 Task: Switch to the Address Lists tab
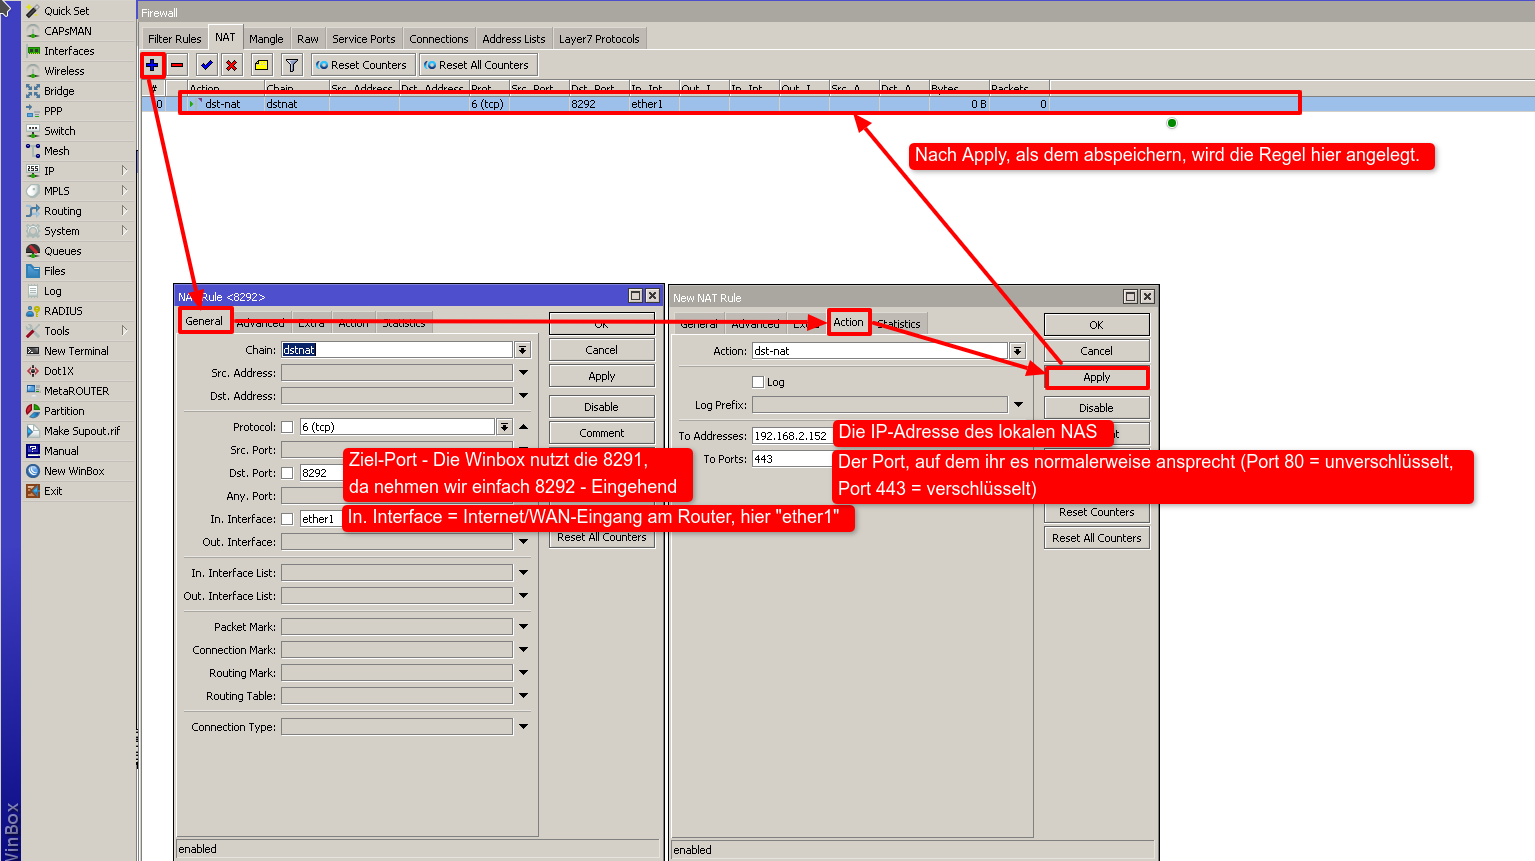click(x=514, y=39)
